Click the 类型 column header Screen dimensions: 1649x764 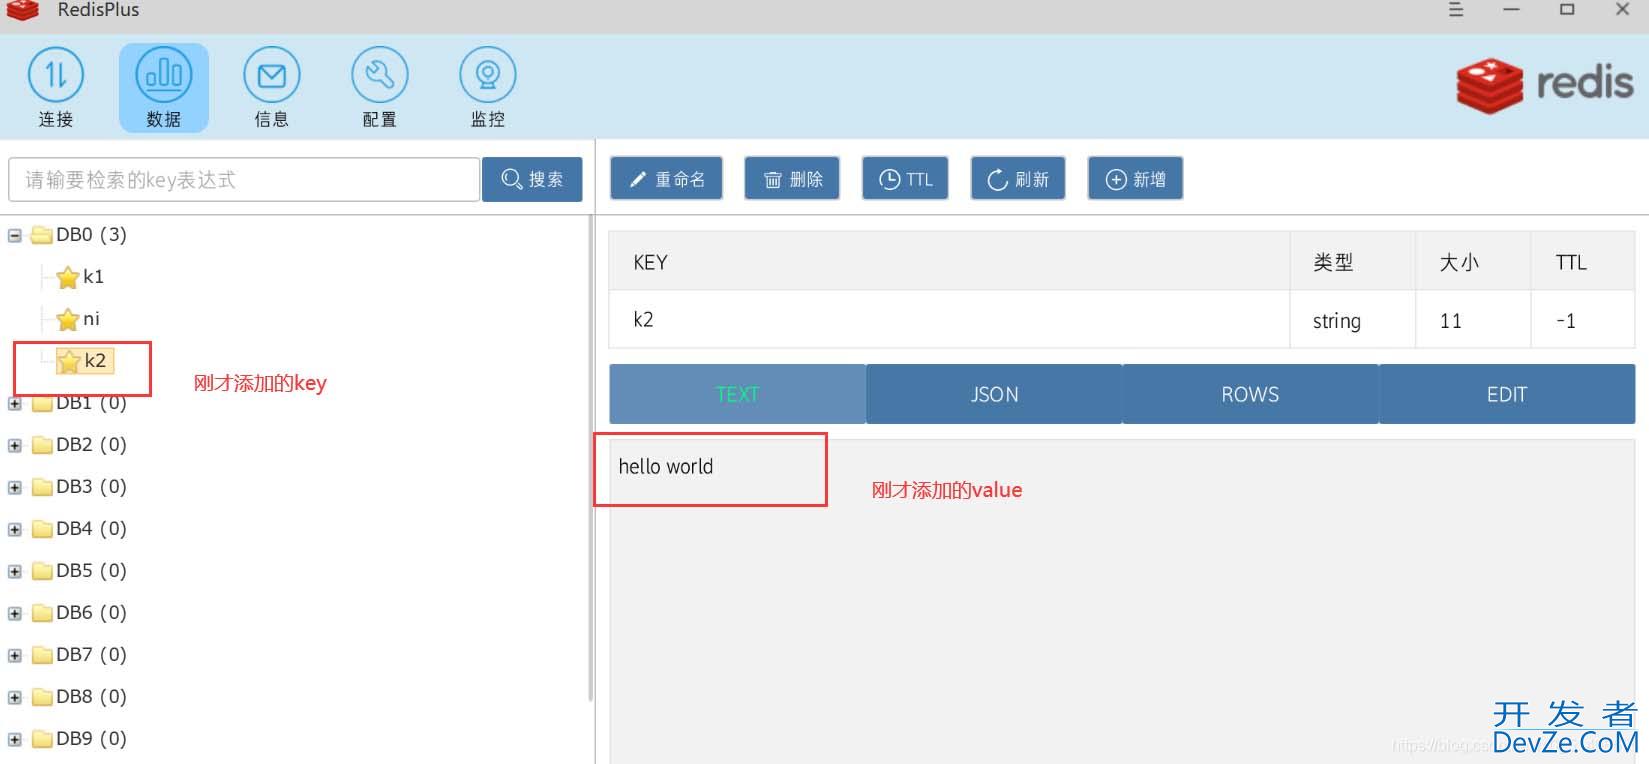pos(1352,262)
